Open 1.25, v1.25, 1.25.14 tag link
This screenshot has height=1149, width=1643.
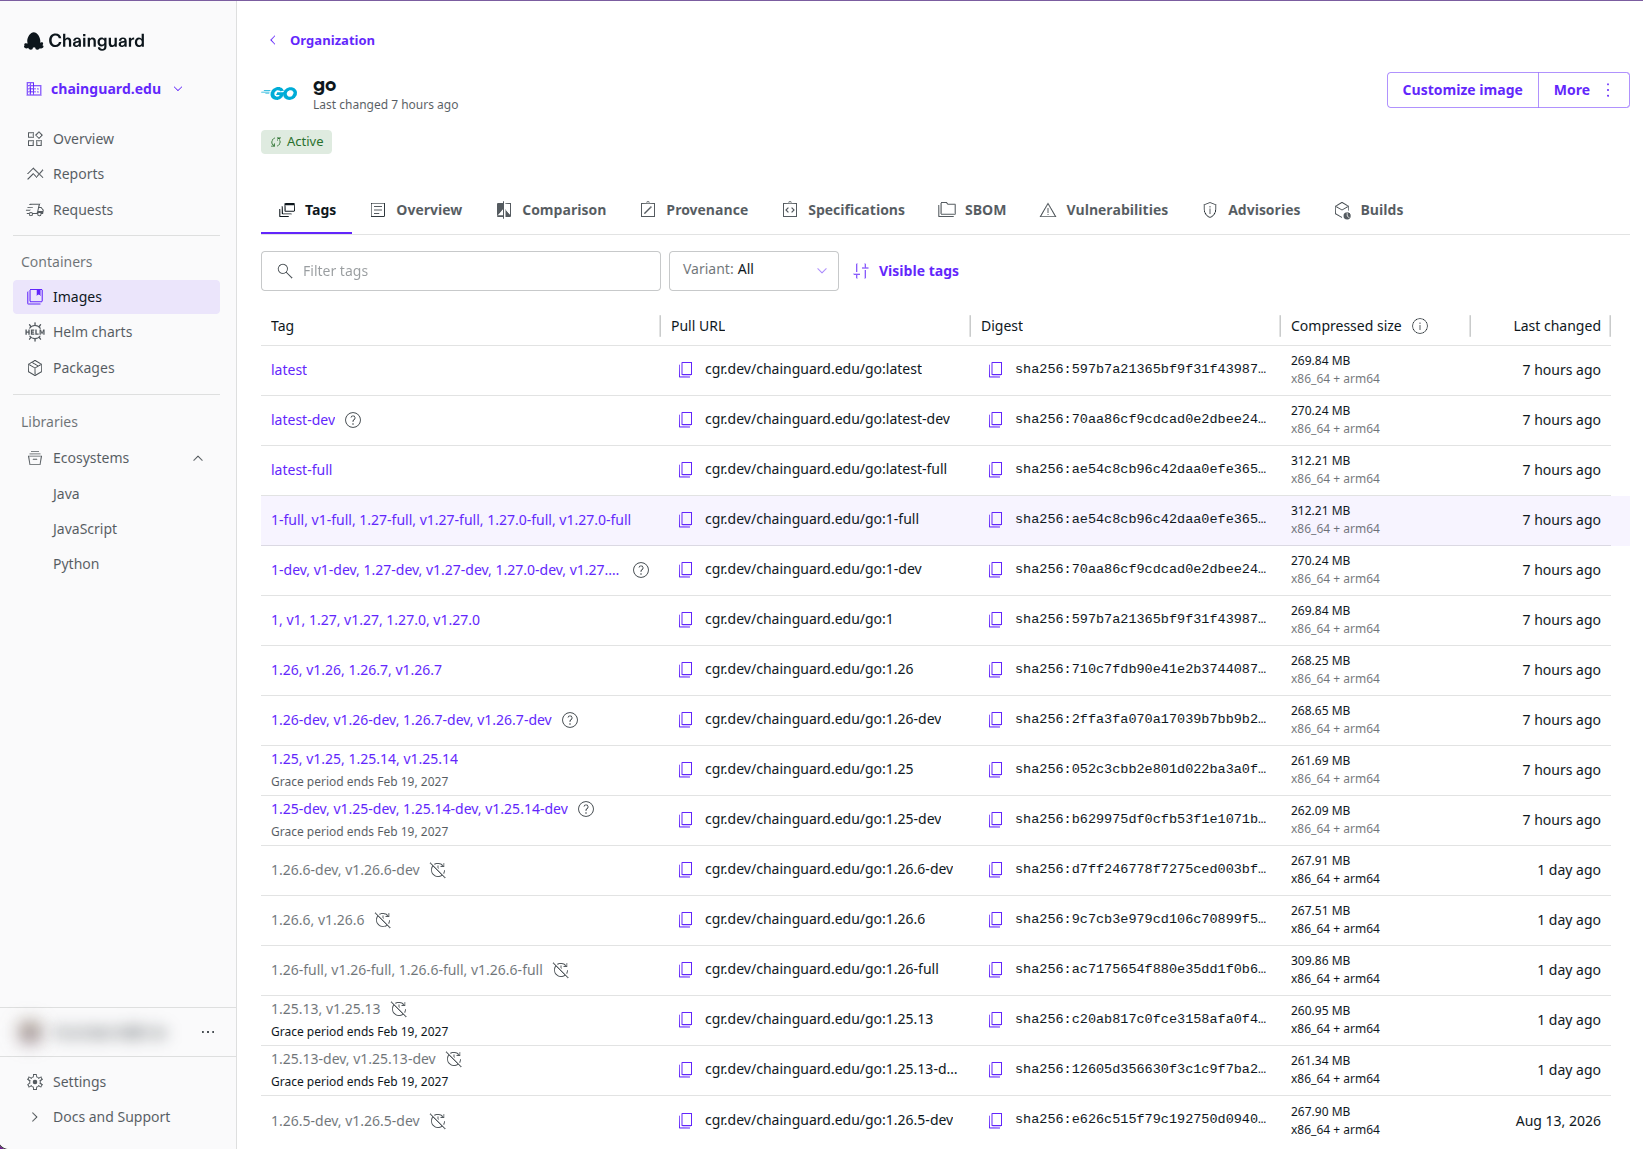(364, 759)
